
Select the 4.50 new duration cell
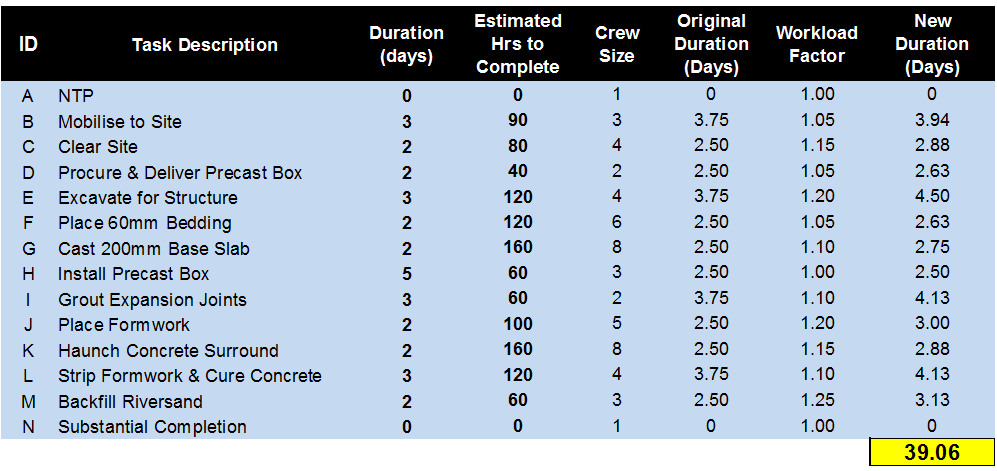[x=931, y=196]
